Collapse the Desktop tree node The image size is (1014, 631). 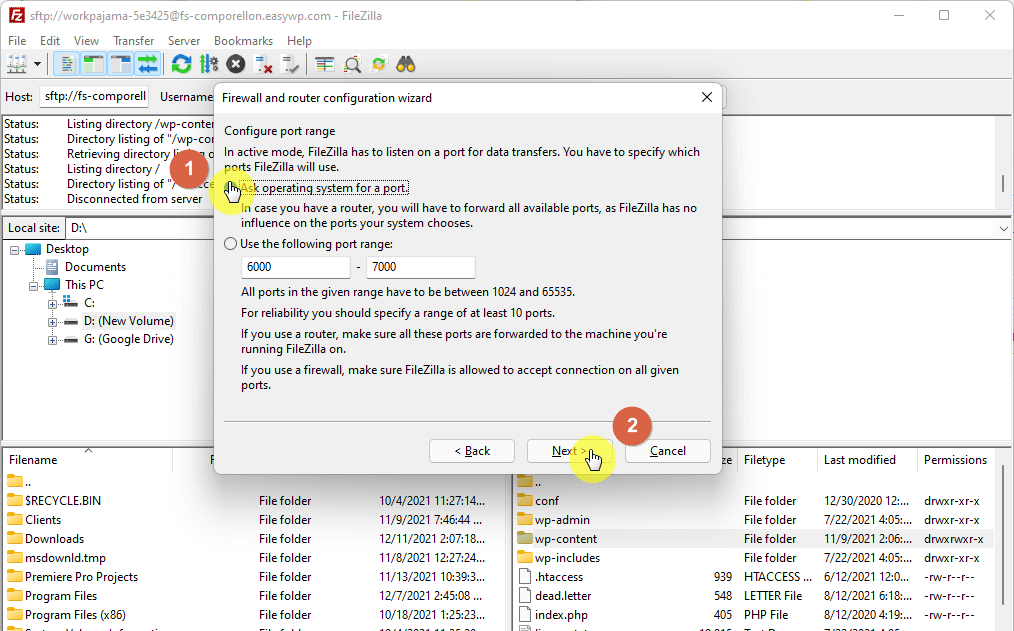pyautogui.click(x=15, y=250)
